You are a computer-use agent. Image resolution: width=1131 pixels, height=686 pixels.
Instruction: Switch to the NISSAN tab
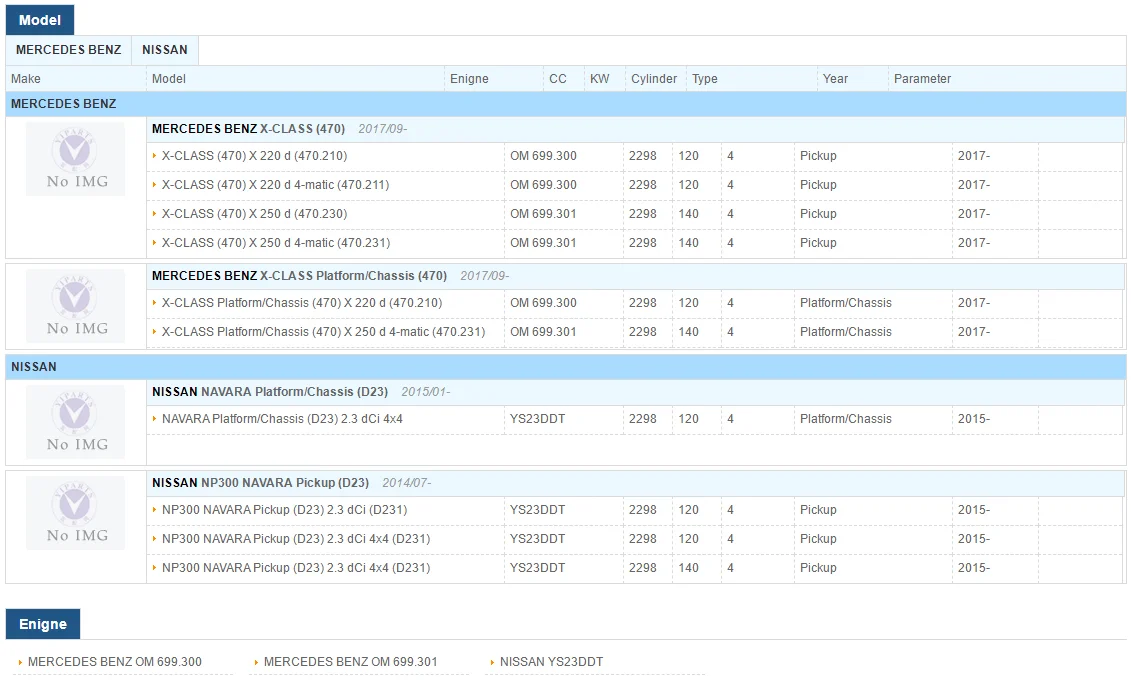164,50
